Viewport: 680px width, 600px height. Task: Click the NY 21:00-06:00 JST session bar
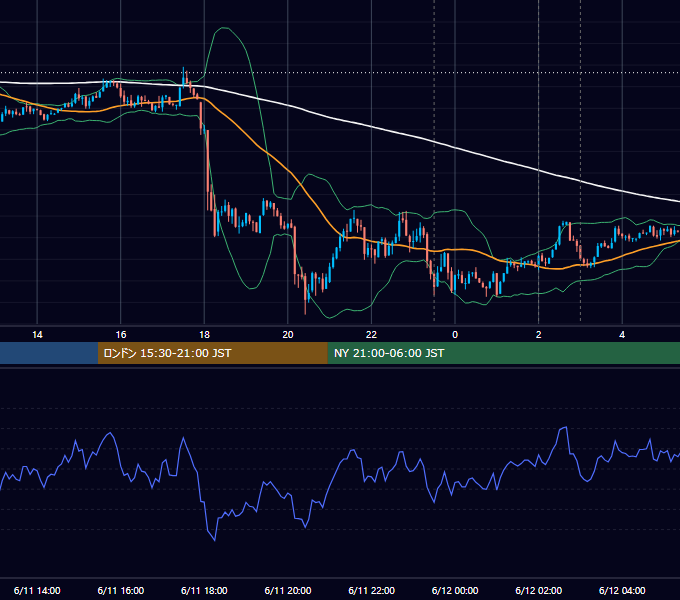pyautogui.click(x=504, y=353)
